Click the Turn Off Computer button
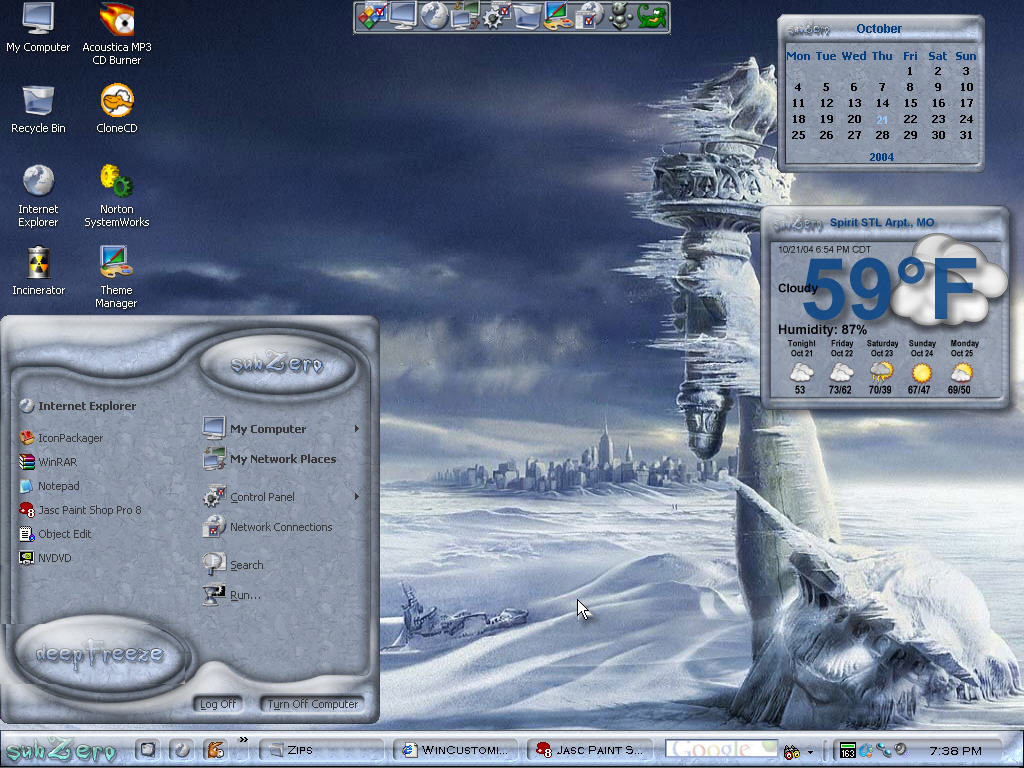Screen dimensions: 1024x768 coord(312,704)
